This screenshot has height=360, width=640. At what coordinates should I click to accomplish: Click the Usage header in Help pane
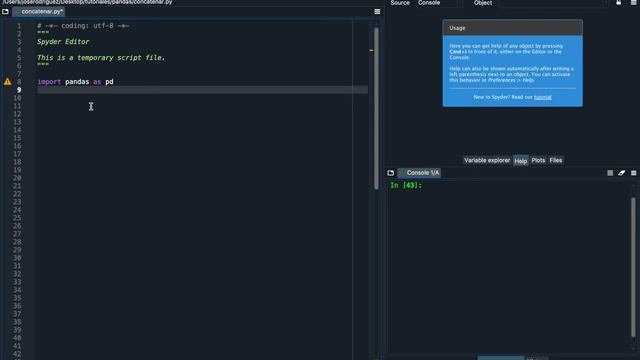pos(513,28)
